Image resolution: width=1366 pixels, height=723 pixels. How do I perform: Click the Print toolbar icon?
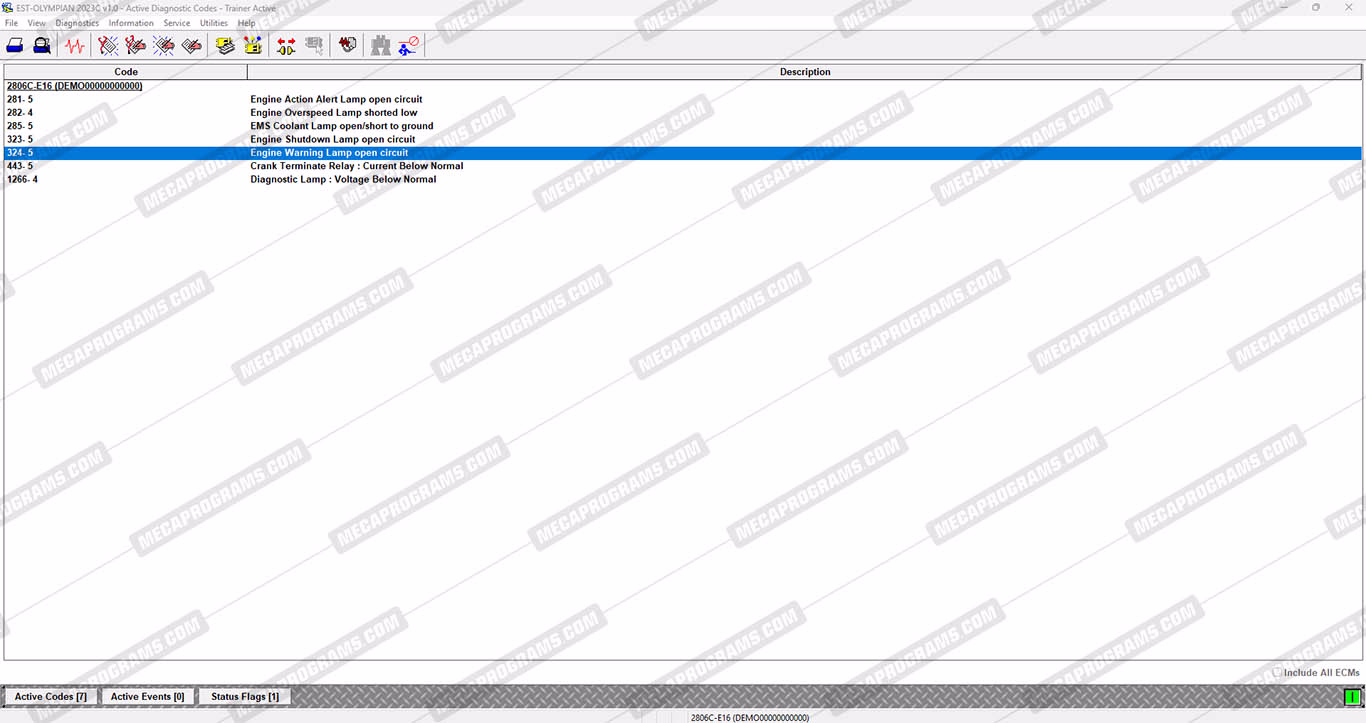(15, 45)
